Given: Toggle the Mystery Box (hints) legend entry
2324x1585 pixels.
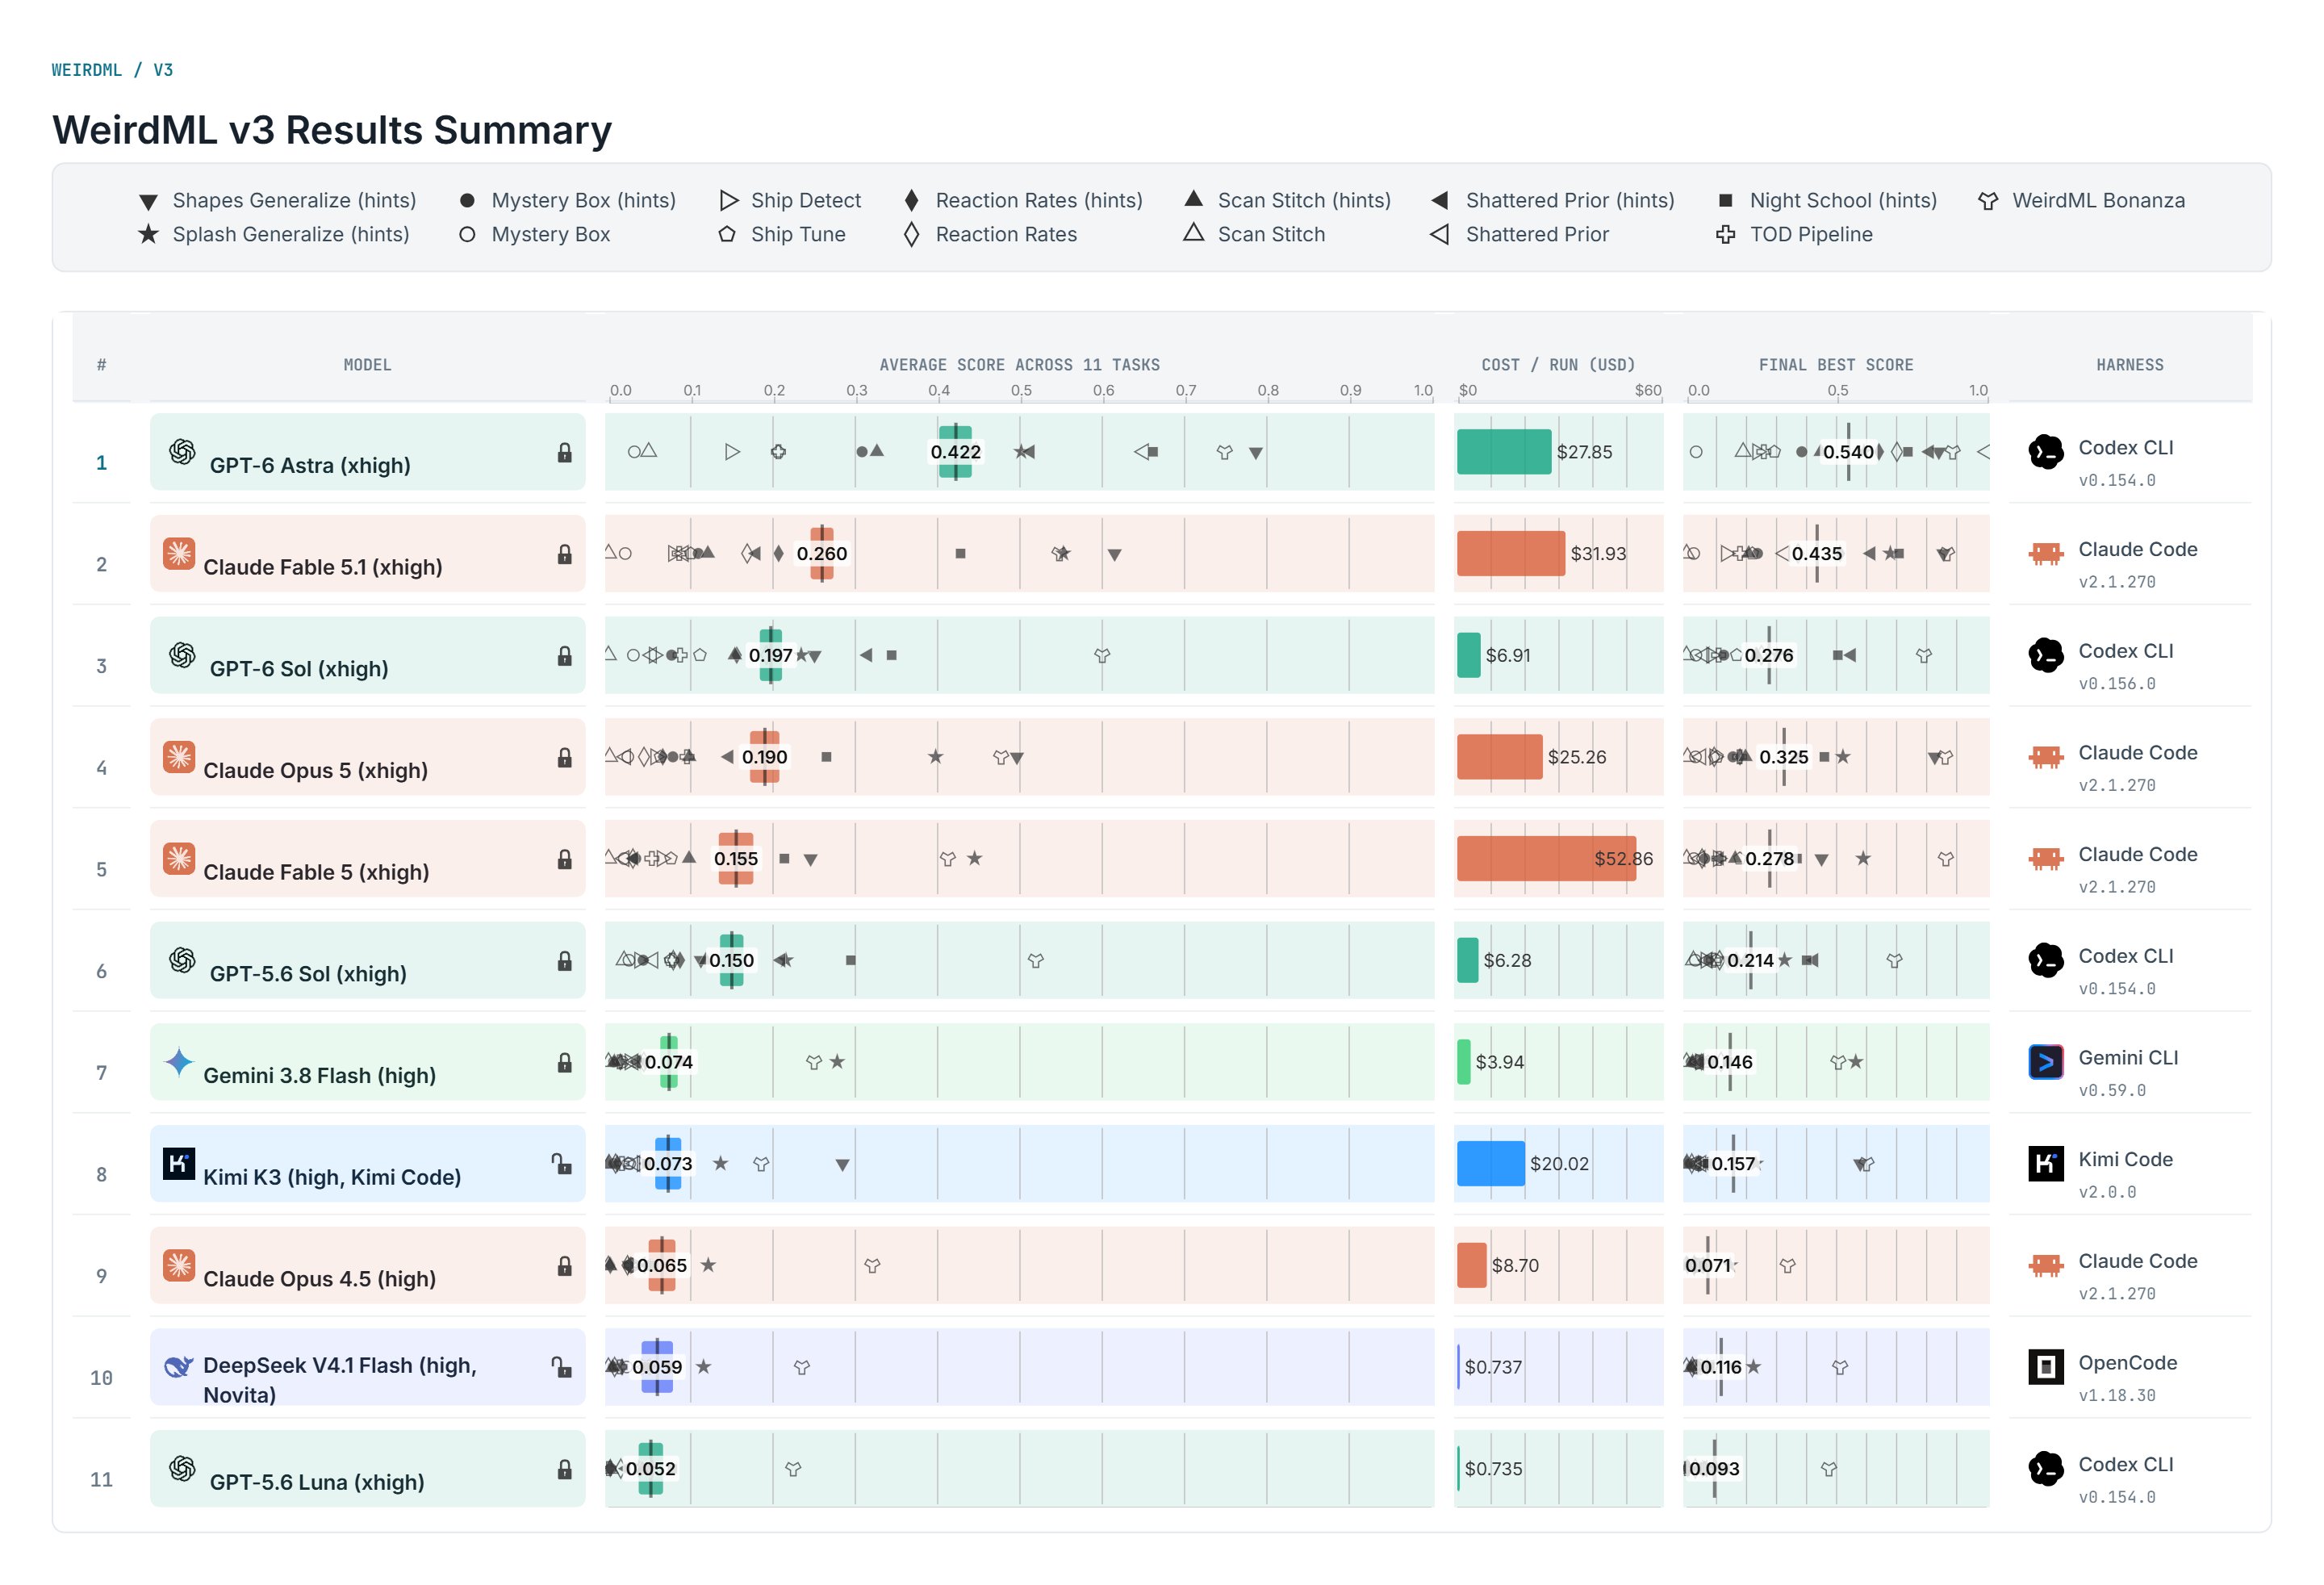Looking at the screenshot, I should coord(567,200).
